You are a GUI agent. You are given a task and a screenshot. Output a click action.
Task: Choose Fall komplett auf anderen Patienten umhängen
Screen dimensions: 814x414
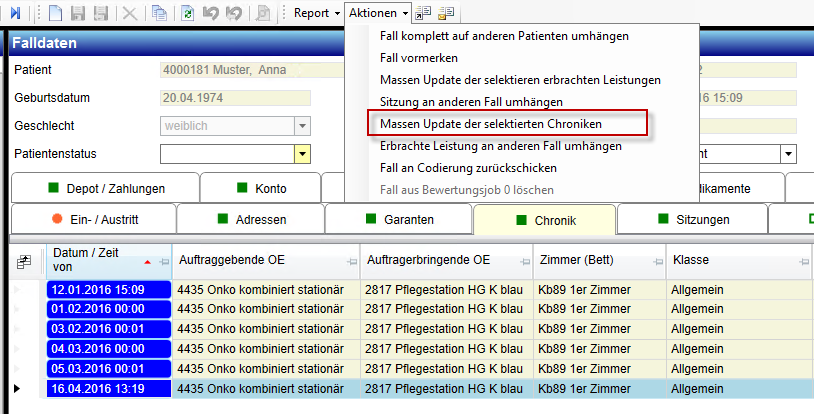tap(504, 36)
